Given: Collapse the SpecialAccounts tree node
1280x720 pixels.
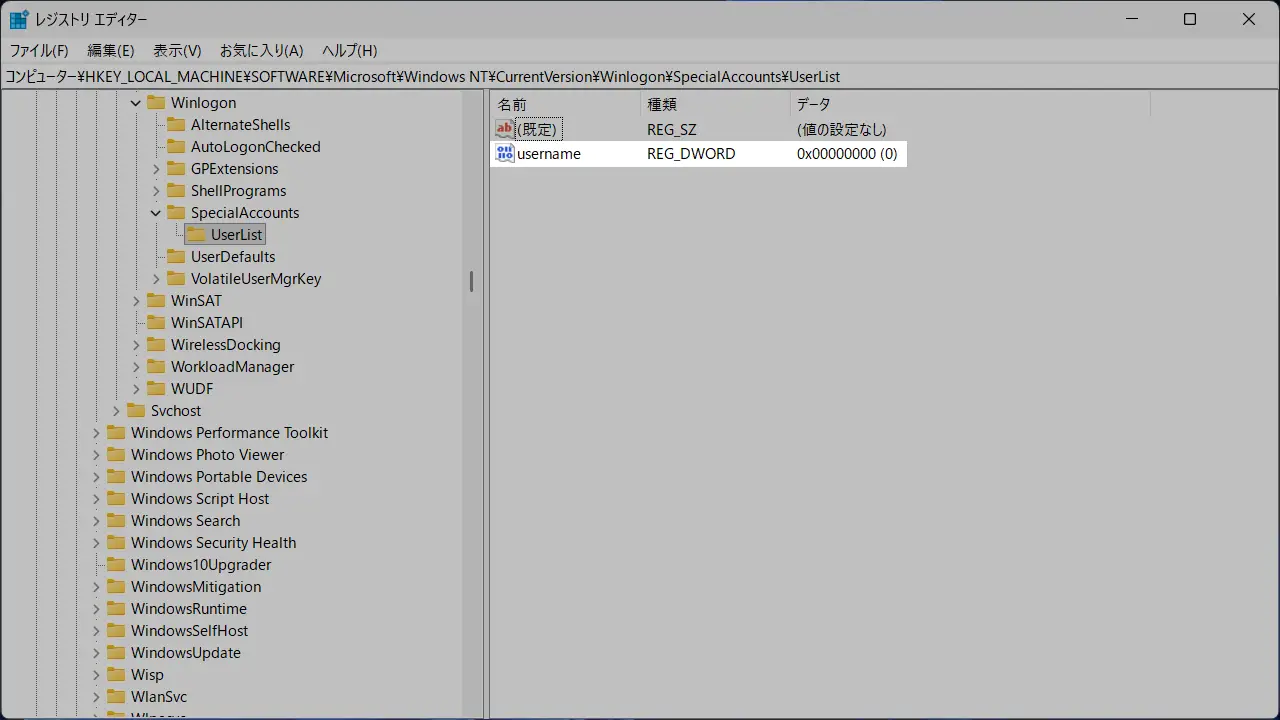Looking at the screenshot, I should pyautogui.click(x=156, y=213).
